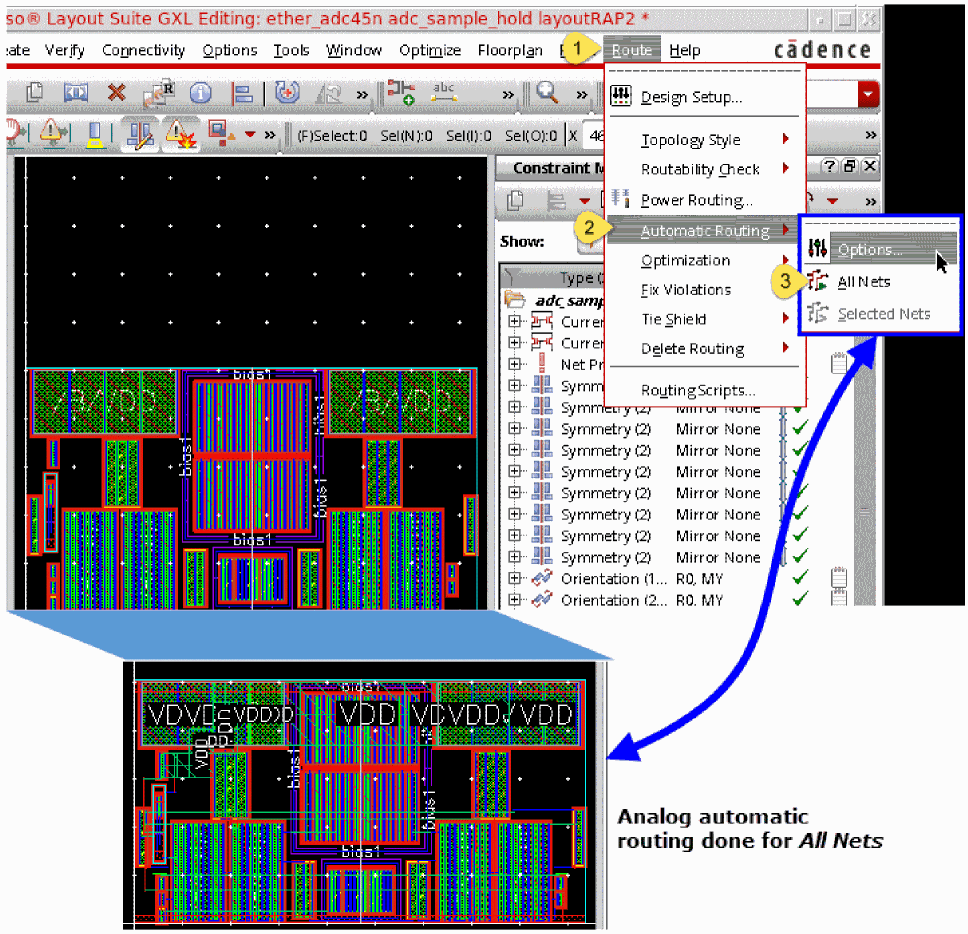Toggle green checkmark on Orientation (1) row
Viewport: 968px width, 934px height.
[x=800, y=578]
